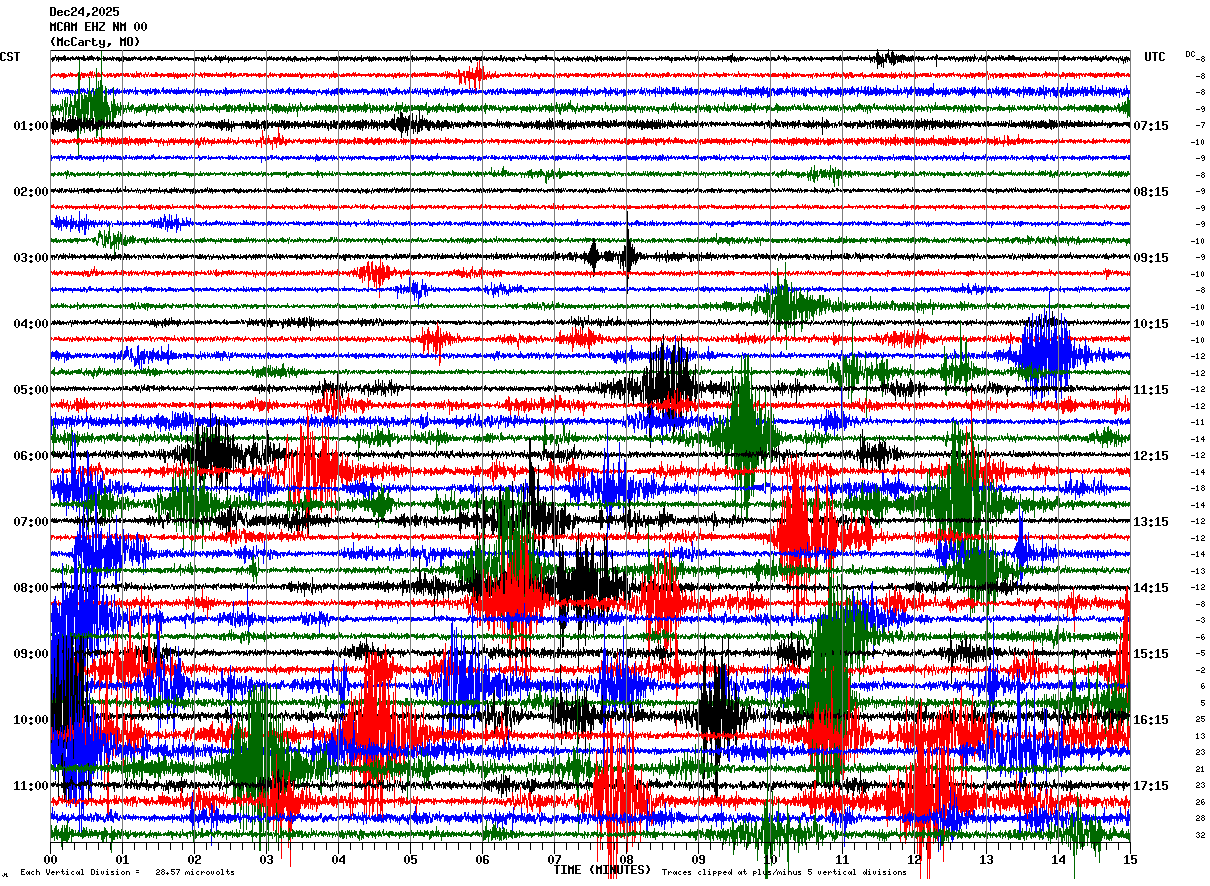1210x886 pixels.
Task: Select the 06:00 CST time label
Action: 31,456
